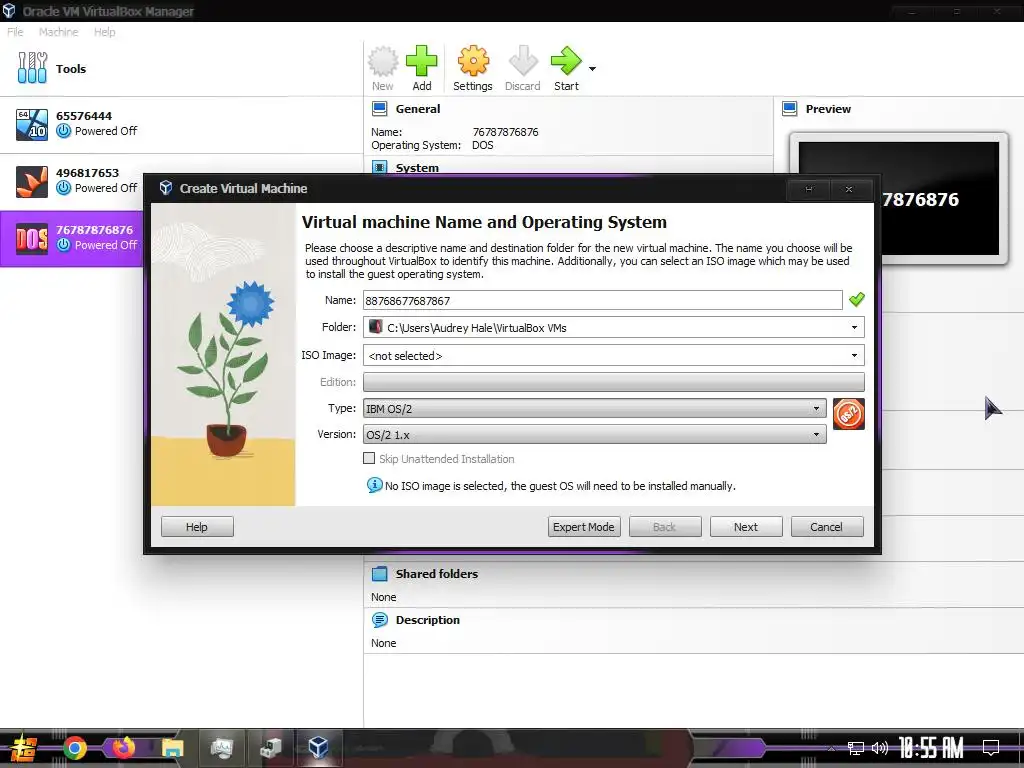Click the General Name value 76787876876
Viewport: 1024px width, 768px height.
505,132
